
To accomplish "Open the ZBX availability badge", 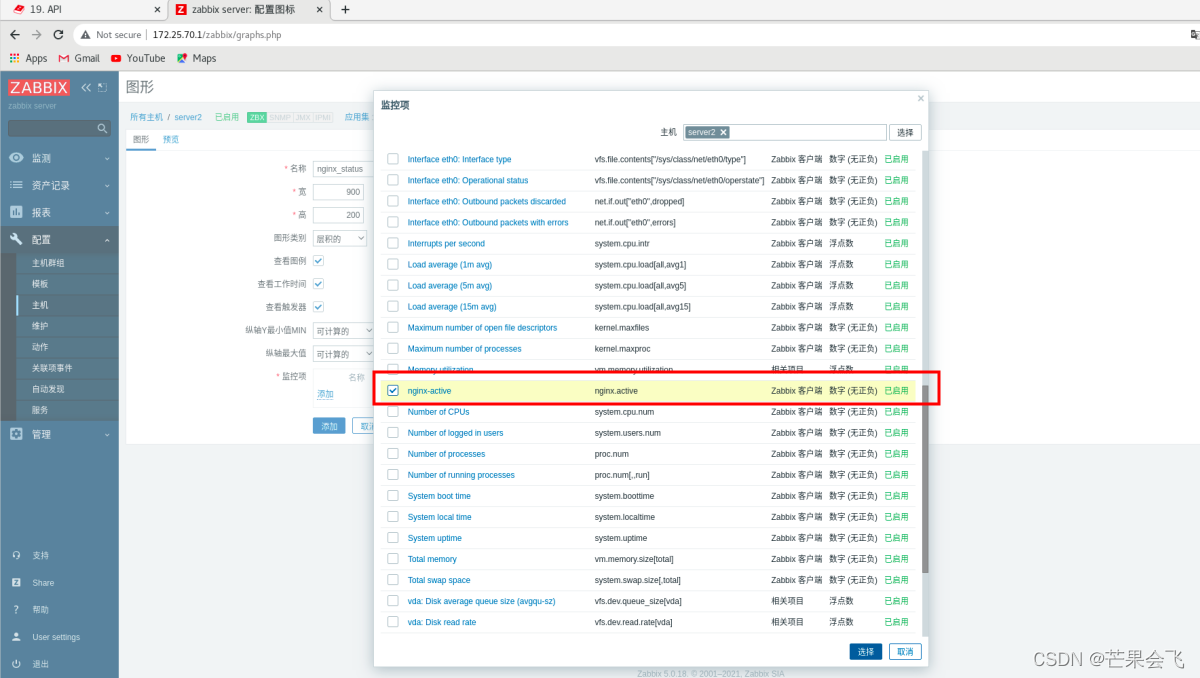I will [x=257, y=117].
